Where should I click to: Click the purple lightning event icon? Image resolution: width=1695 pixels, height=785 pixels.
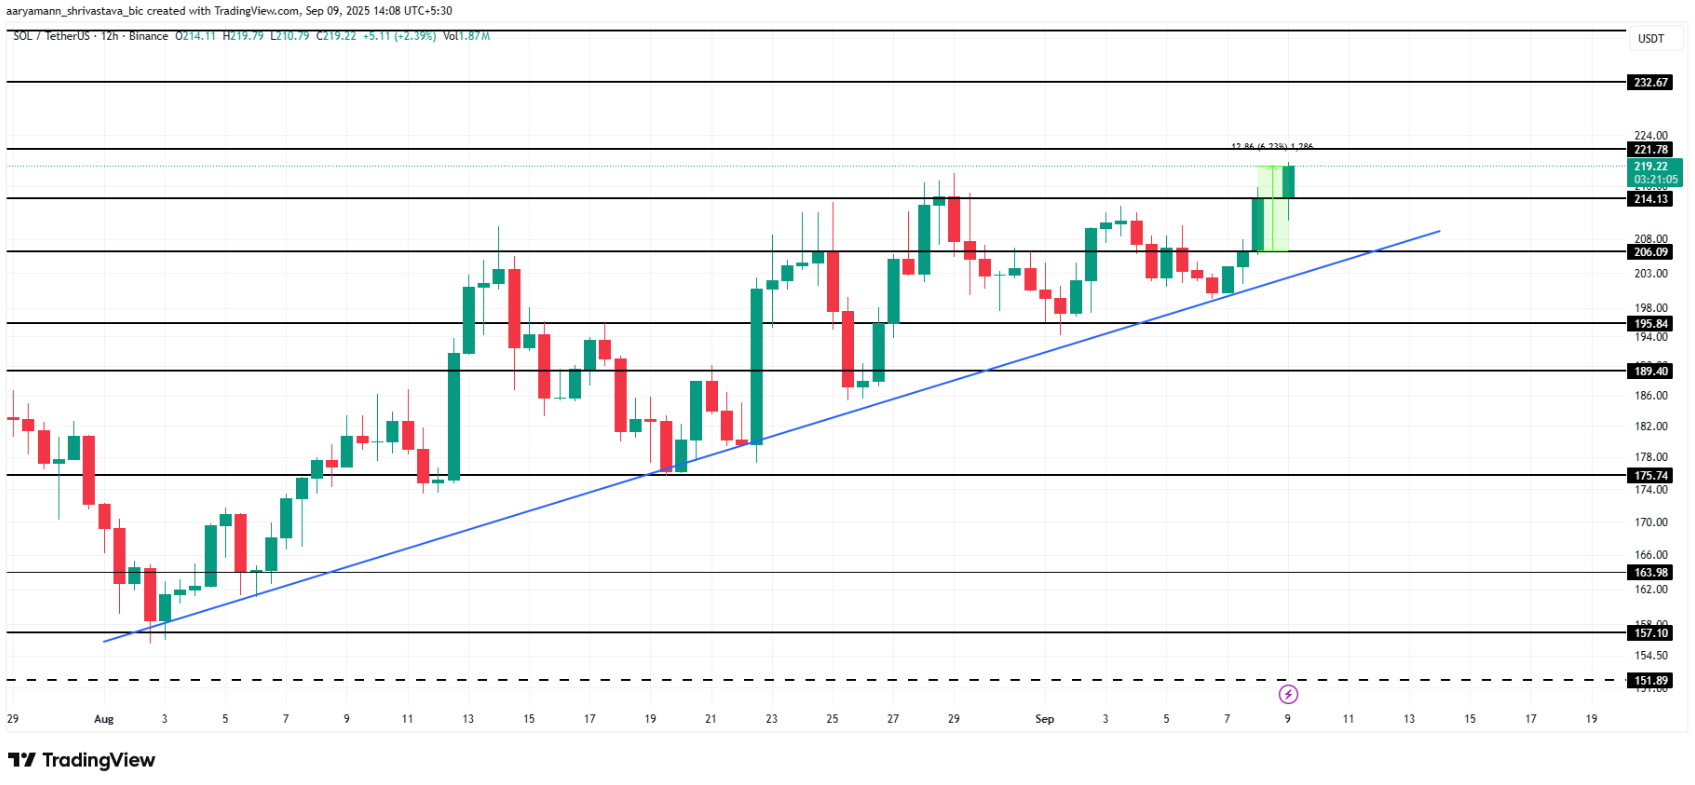tap(1288, 694)
